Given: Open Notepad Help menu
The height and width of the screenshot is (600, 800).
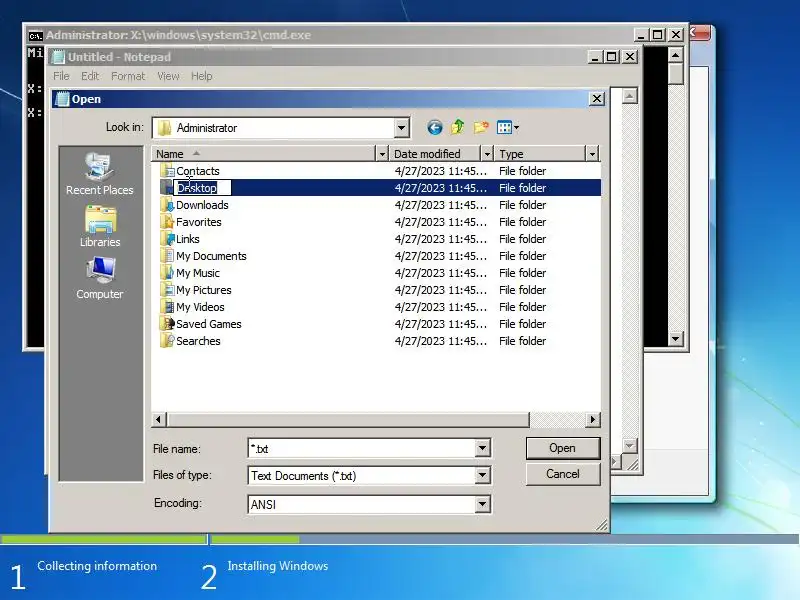Looking at the screenshot, I should [202, 76].
